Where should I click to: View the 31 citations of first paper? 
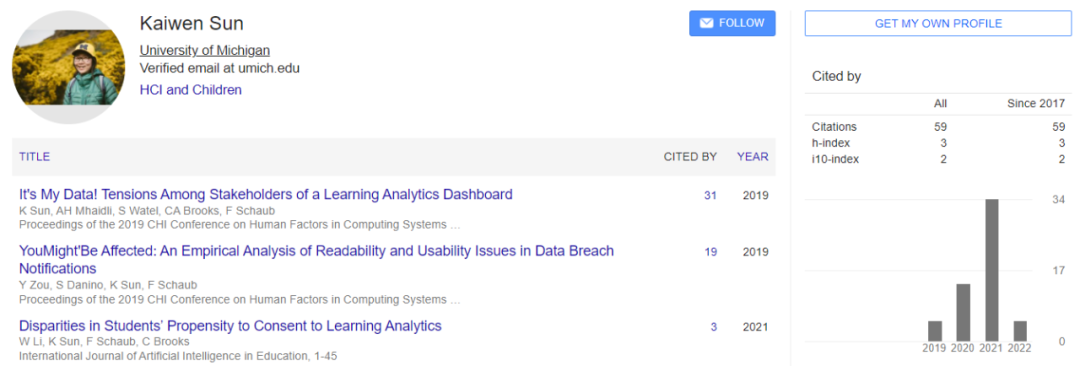click(x=710, y=196)
